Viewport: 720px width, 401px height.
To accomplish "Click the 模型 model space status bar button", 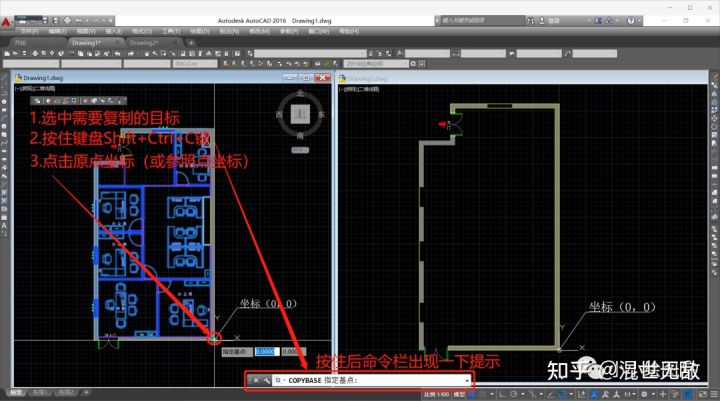I will point(459,394).
